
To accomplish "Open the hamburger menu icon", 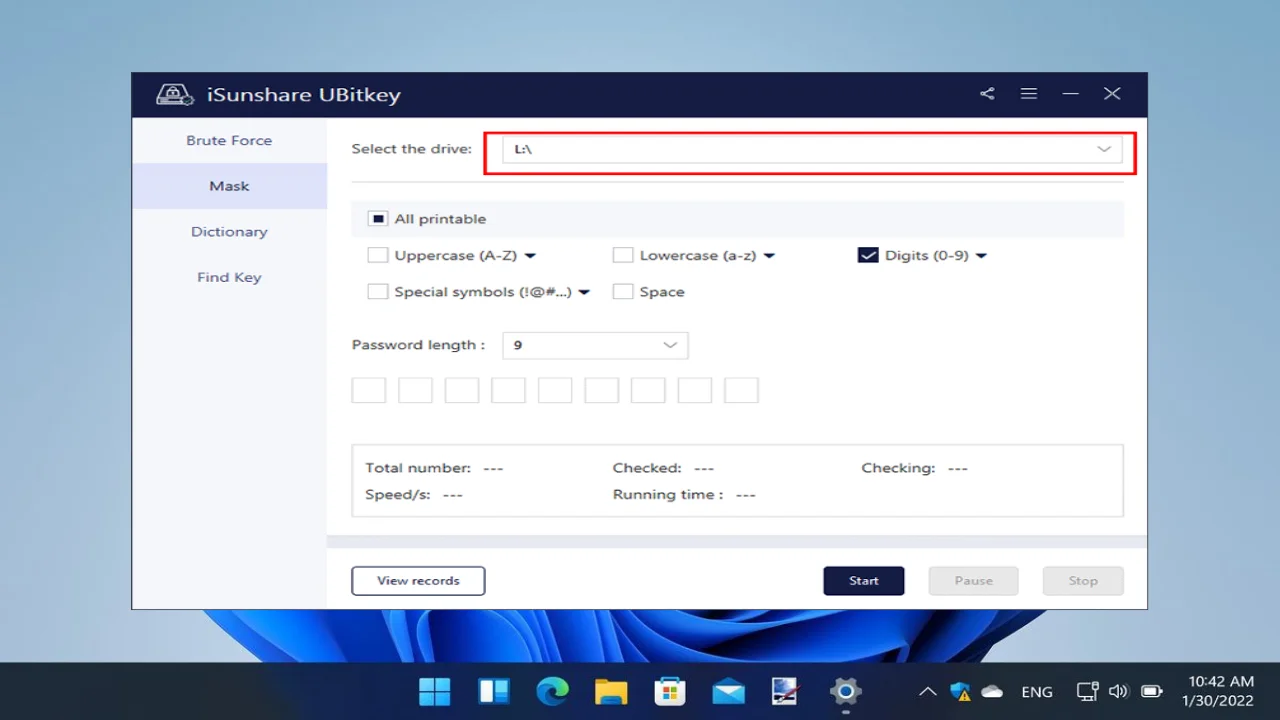I will click(1029, 94).
